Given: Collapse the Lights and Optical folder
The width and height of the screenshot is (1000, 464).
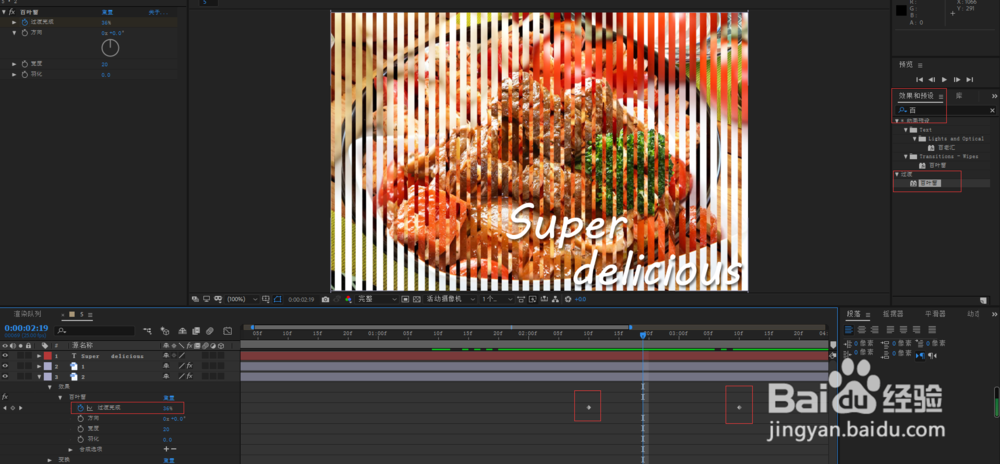Looking at the screenshot, I should (x=915, y=138).
